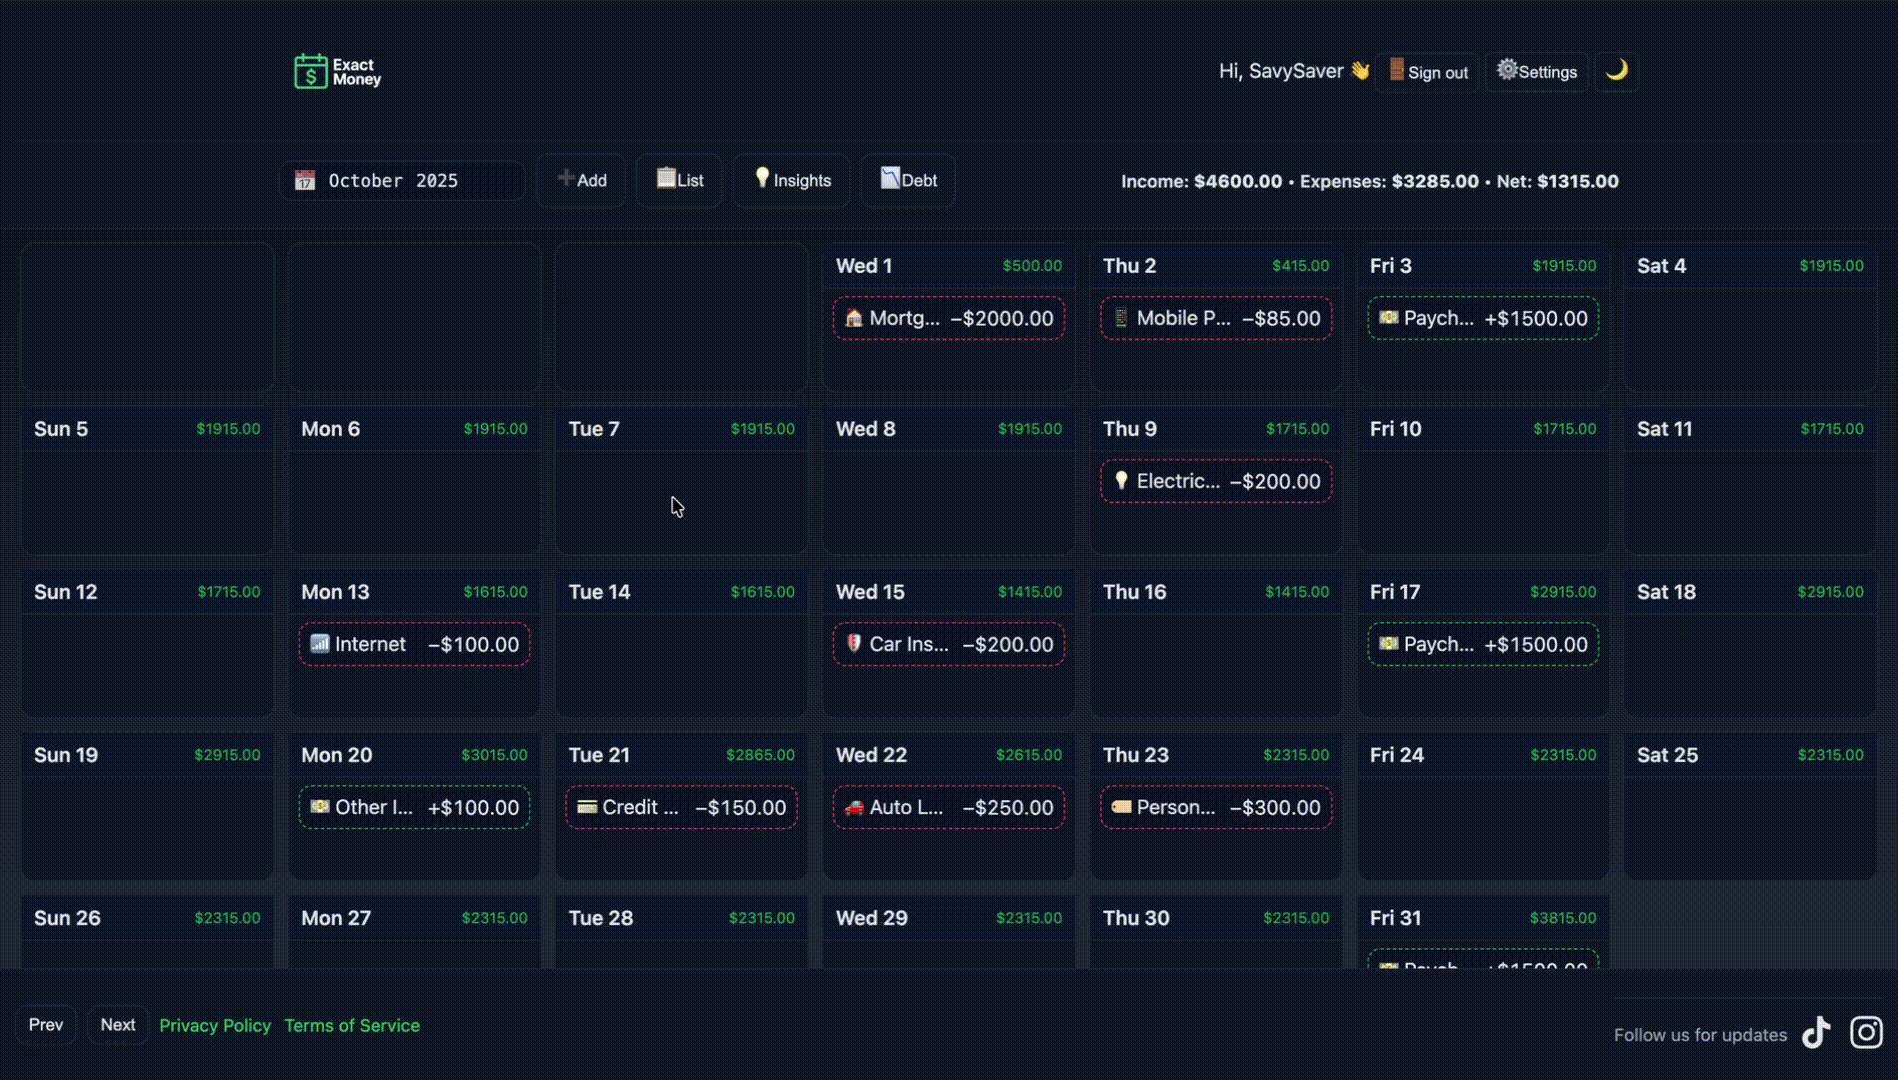Select the Mortgage expense on Wed 1

947,318
